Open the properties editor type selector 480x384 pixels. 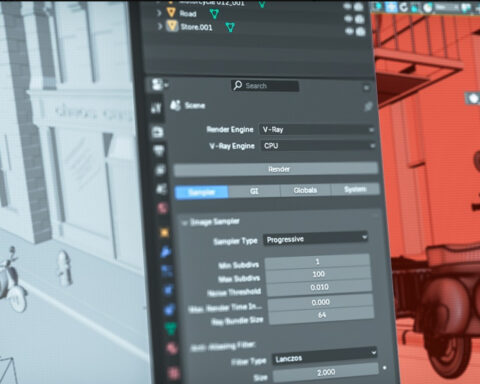pyautogui.click(x=158, y=85)
